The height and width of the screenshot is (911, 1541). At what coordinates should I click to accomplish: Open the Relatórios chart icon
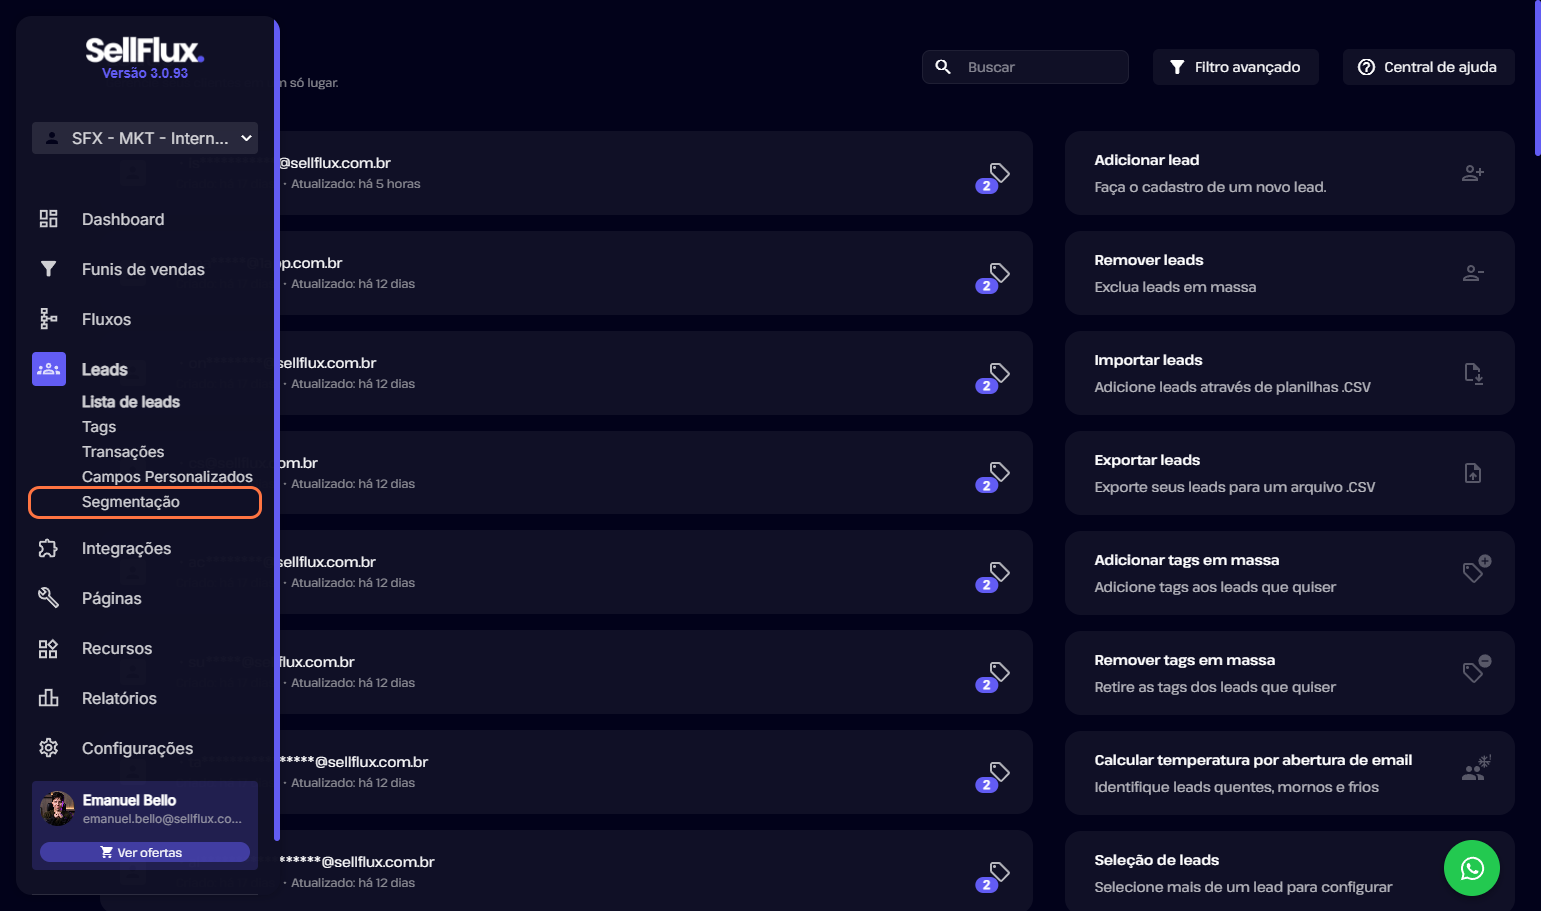(x=48, y=698)
